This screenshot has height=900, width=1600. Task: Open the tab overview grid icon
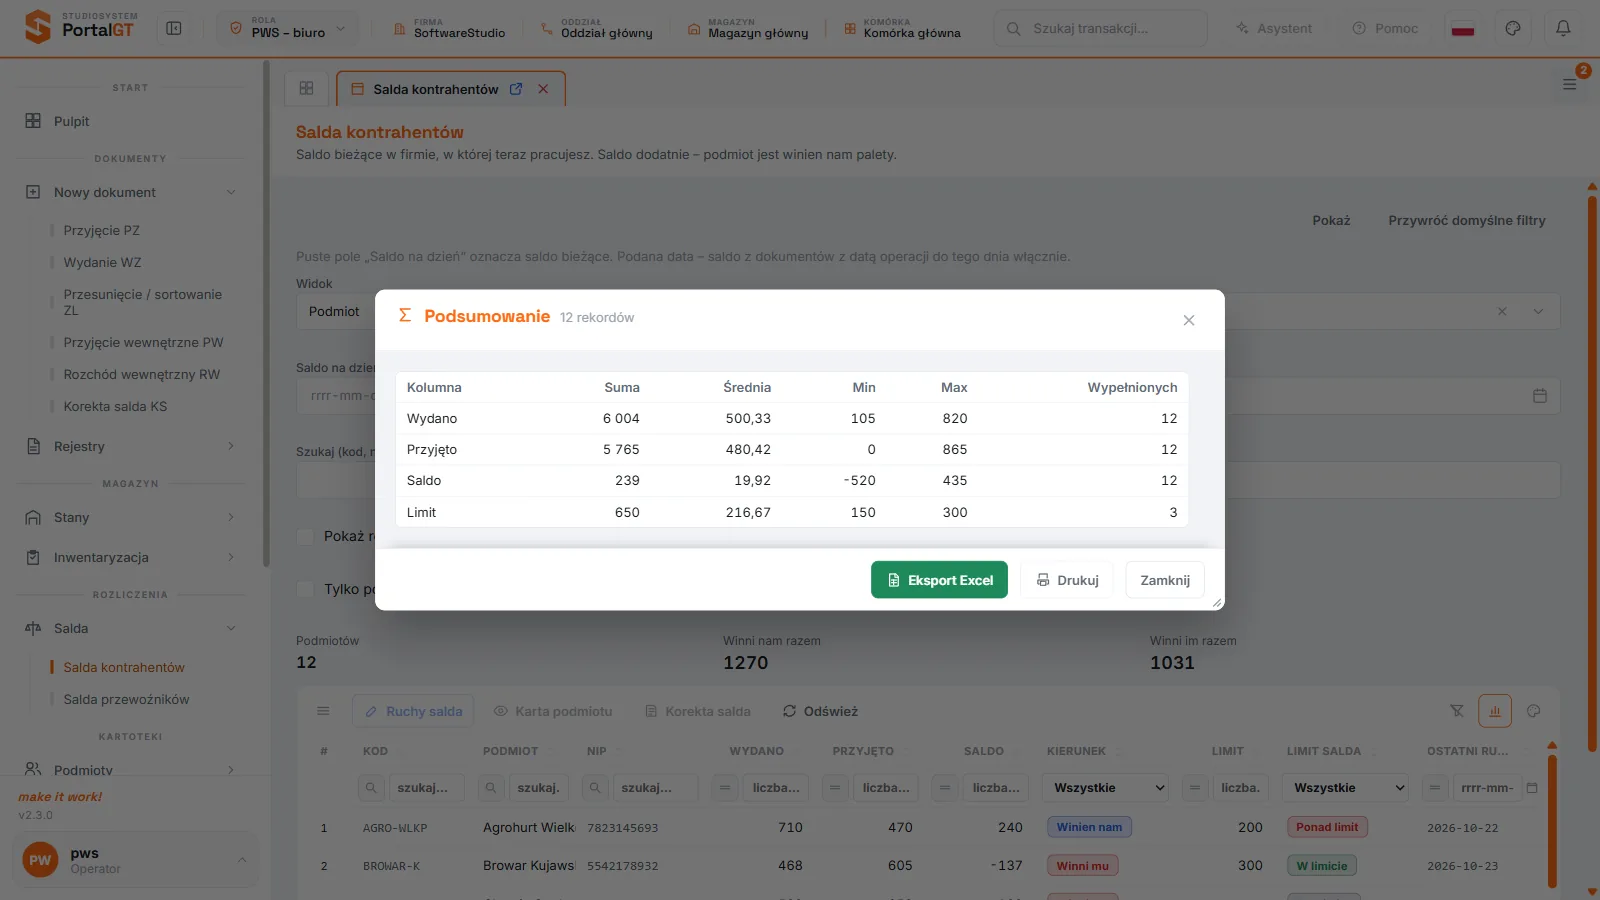(307, 88)
